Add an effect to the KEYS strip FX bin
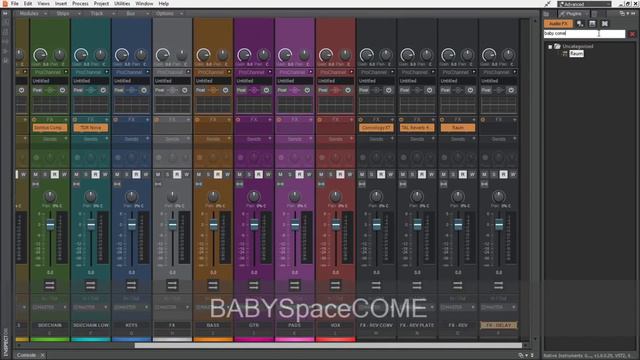 (147, 120)
